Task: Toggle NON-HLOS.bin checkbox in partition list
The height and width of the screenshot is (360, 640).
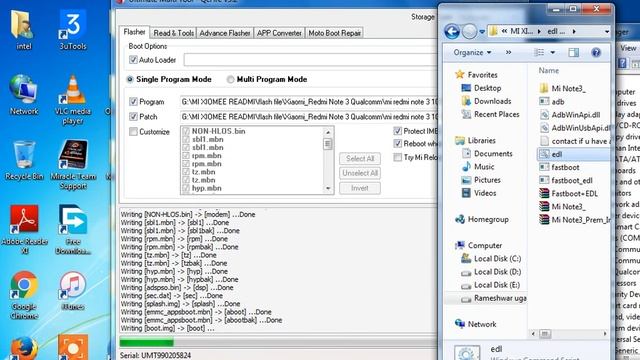Action: pos(186,131)
